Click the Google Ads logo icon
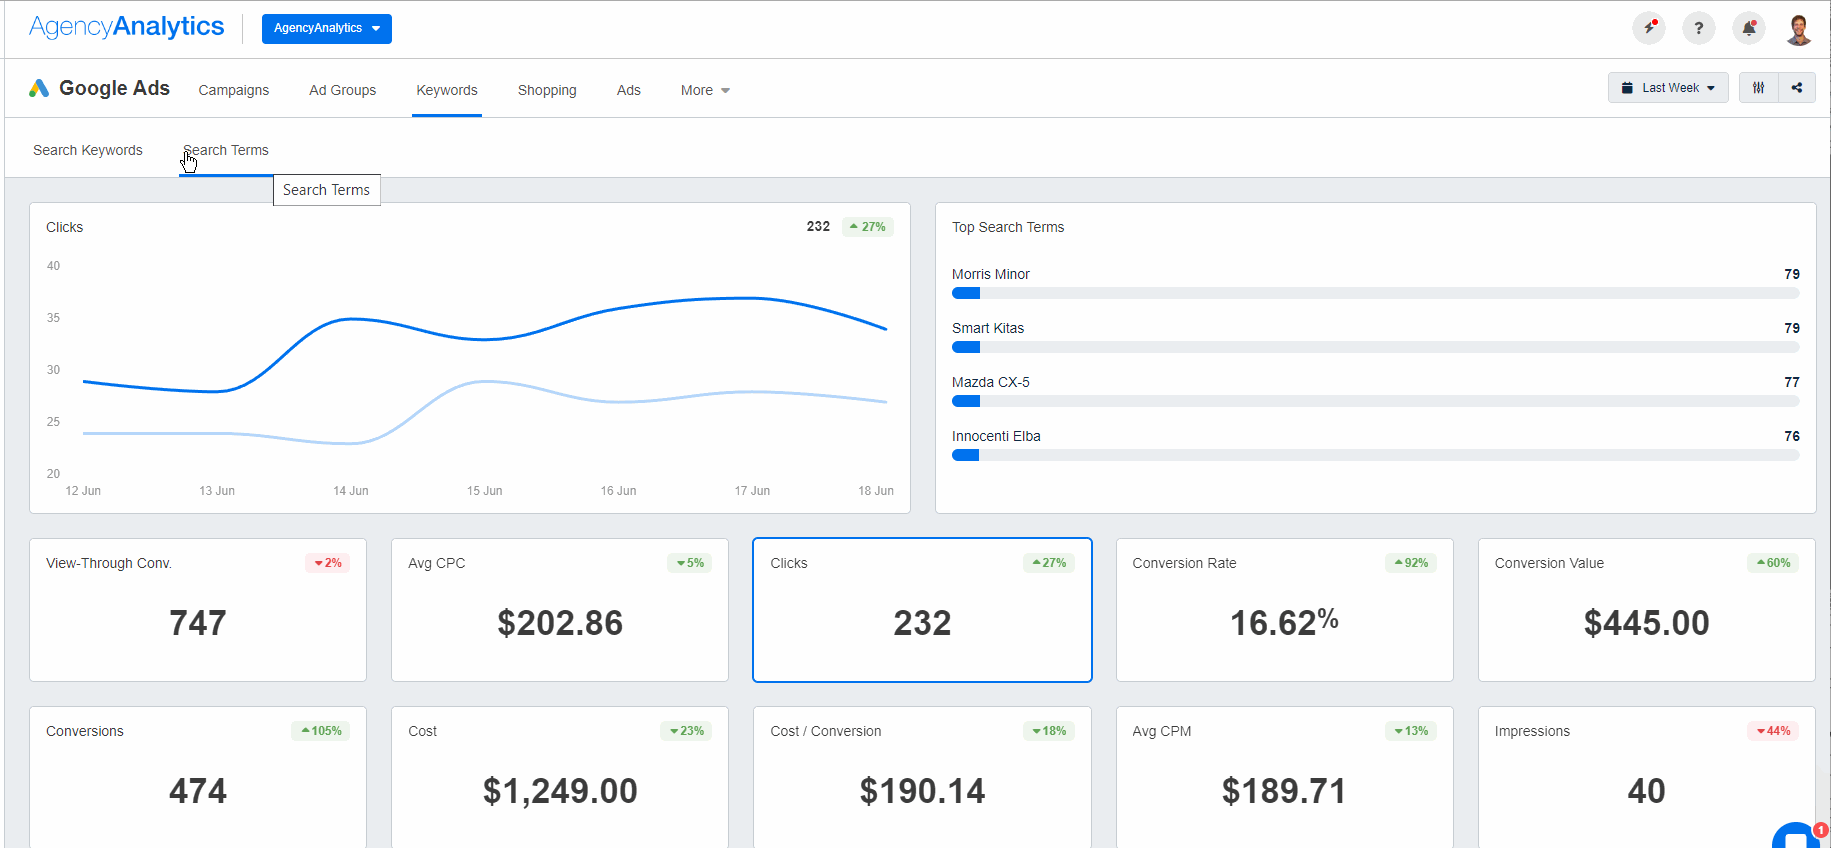 click(x=39, y=88)
